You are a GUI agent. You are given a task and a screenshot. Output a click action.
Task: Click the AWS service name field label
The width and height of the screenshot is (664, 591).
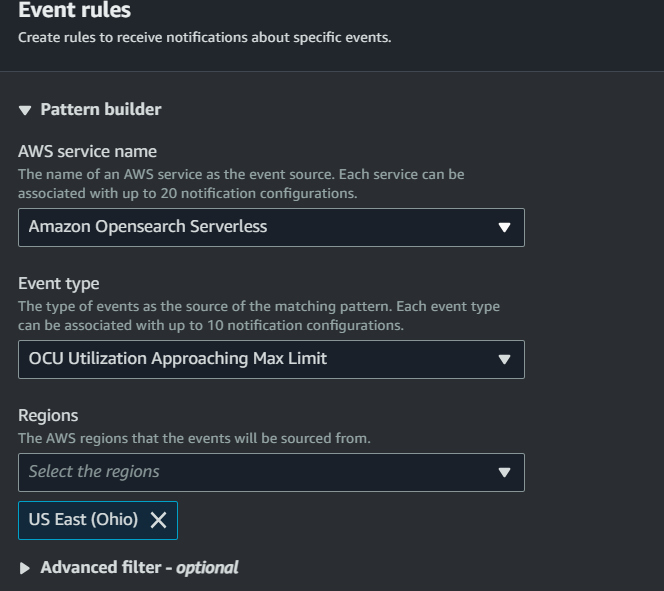(87, 151)
